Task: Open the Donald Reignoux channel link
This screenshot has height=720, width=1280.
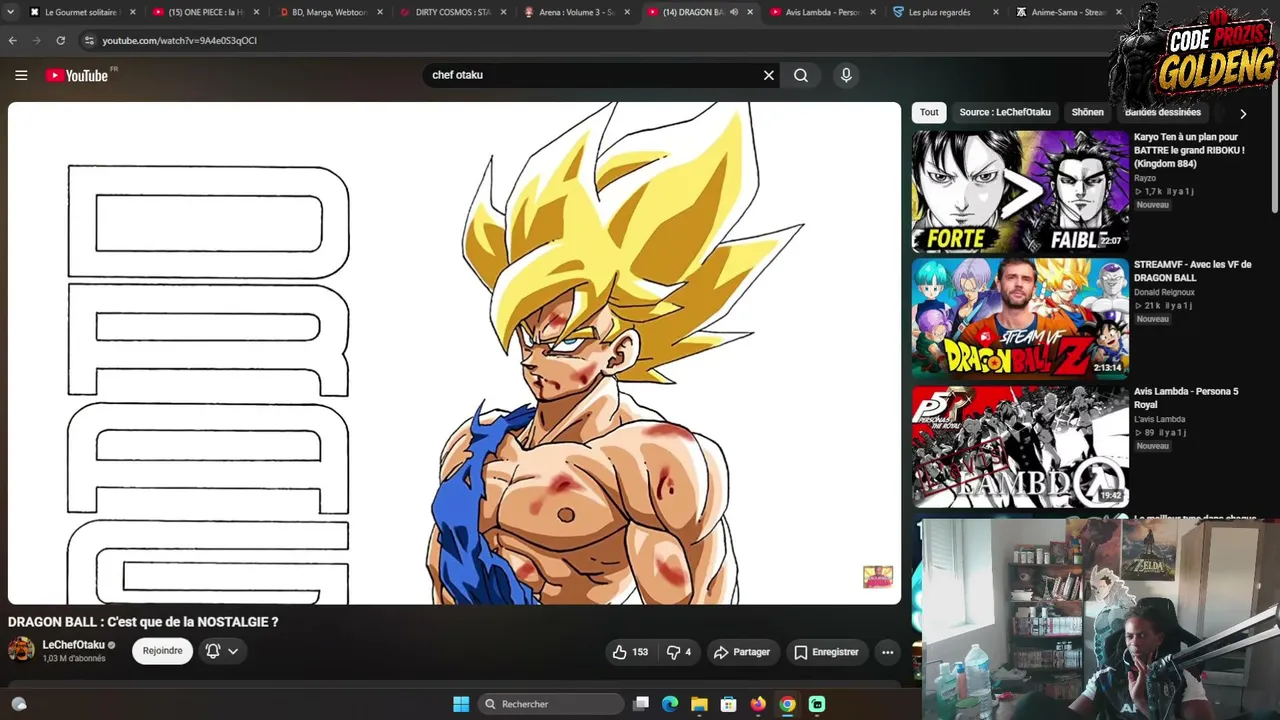Action: coord(1164,292)
